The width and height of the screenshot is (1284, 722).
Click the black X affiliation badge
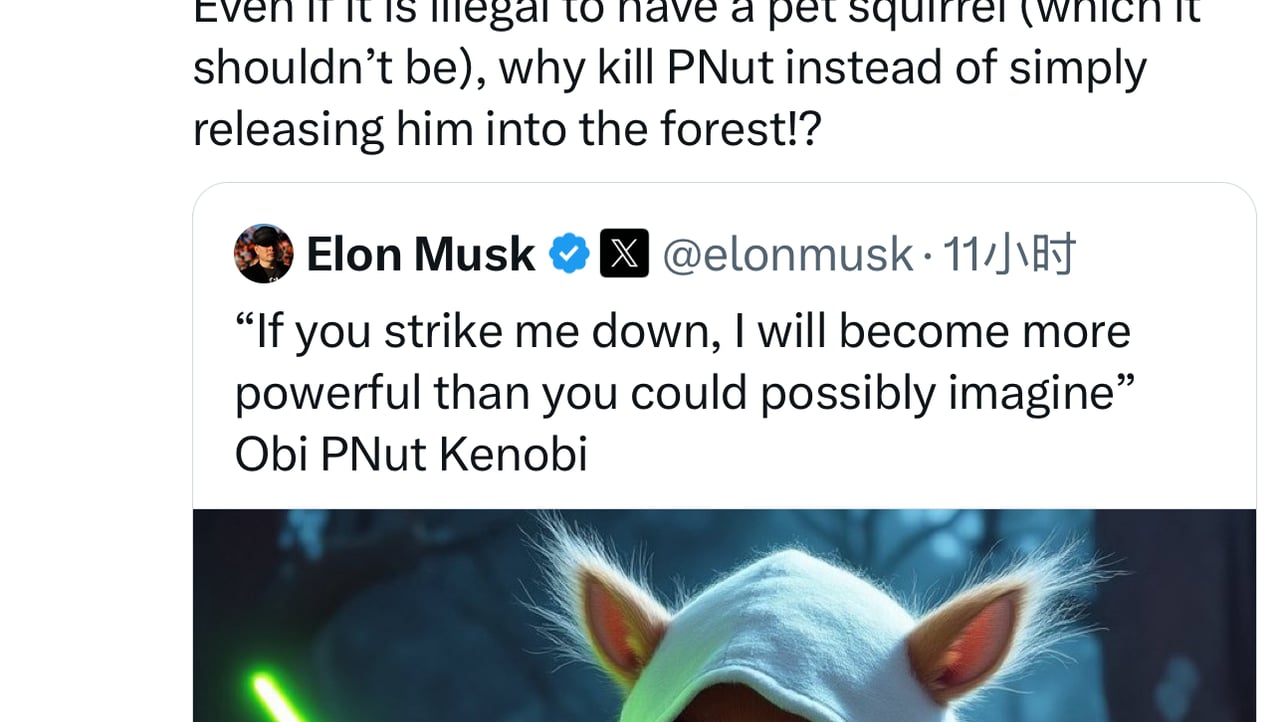[x=624, y=254]
